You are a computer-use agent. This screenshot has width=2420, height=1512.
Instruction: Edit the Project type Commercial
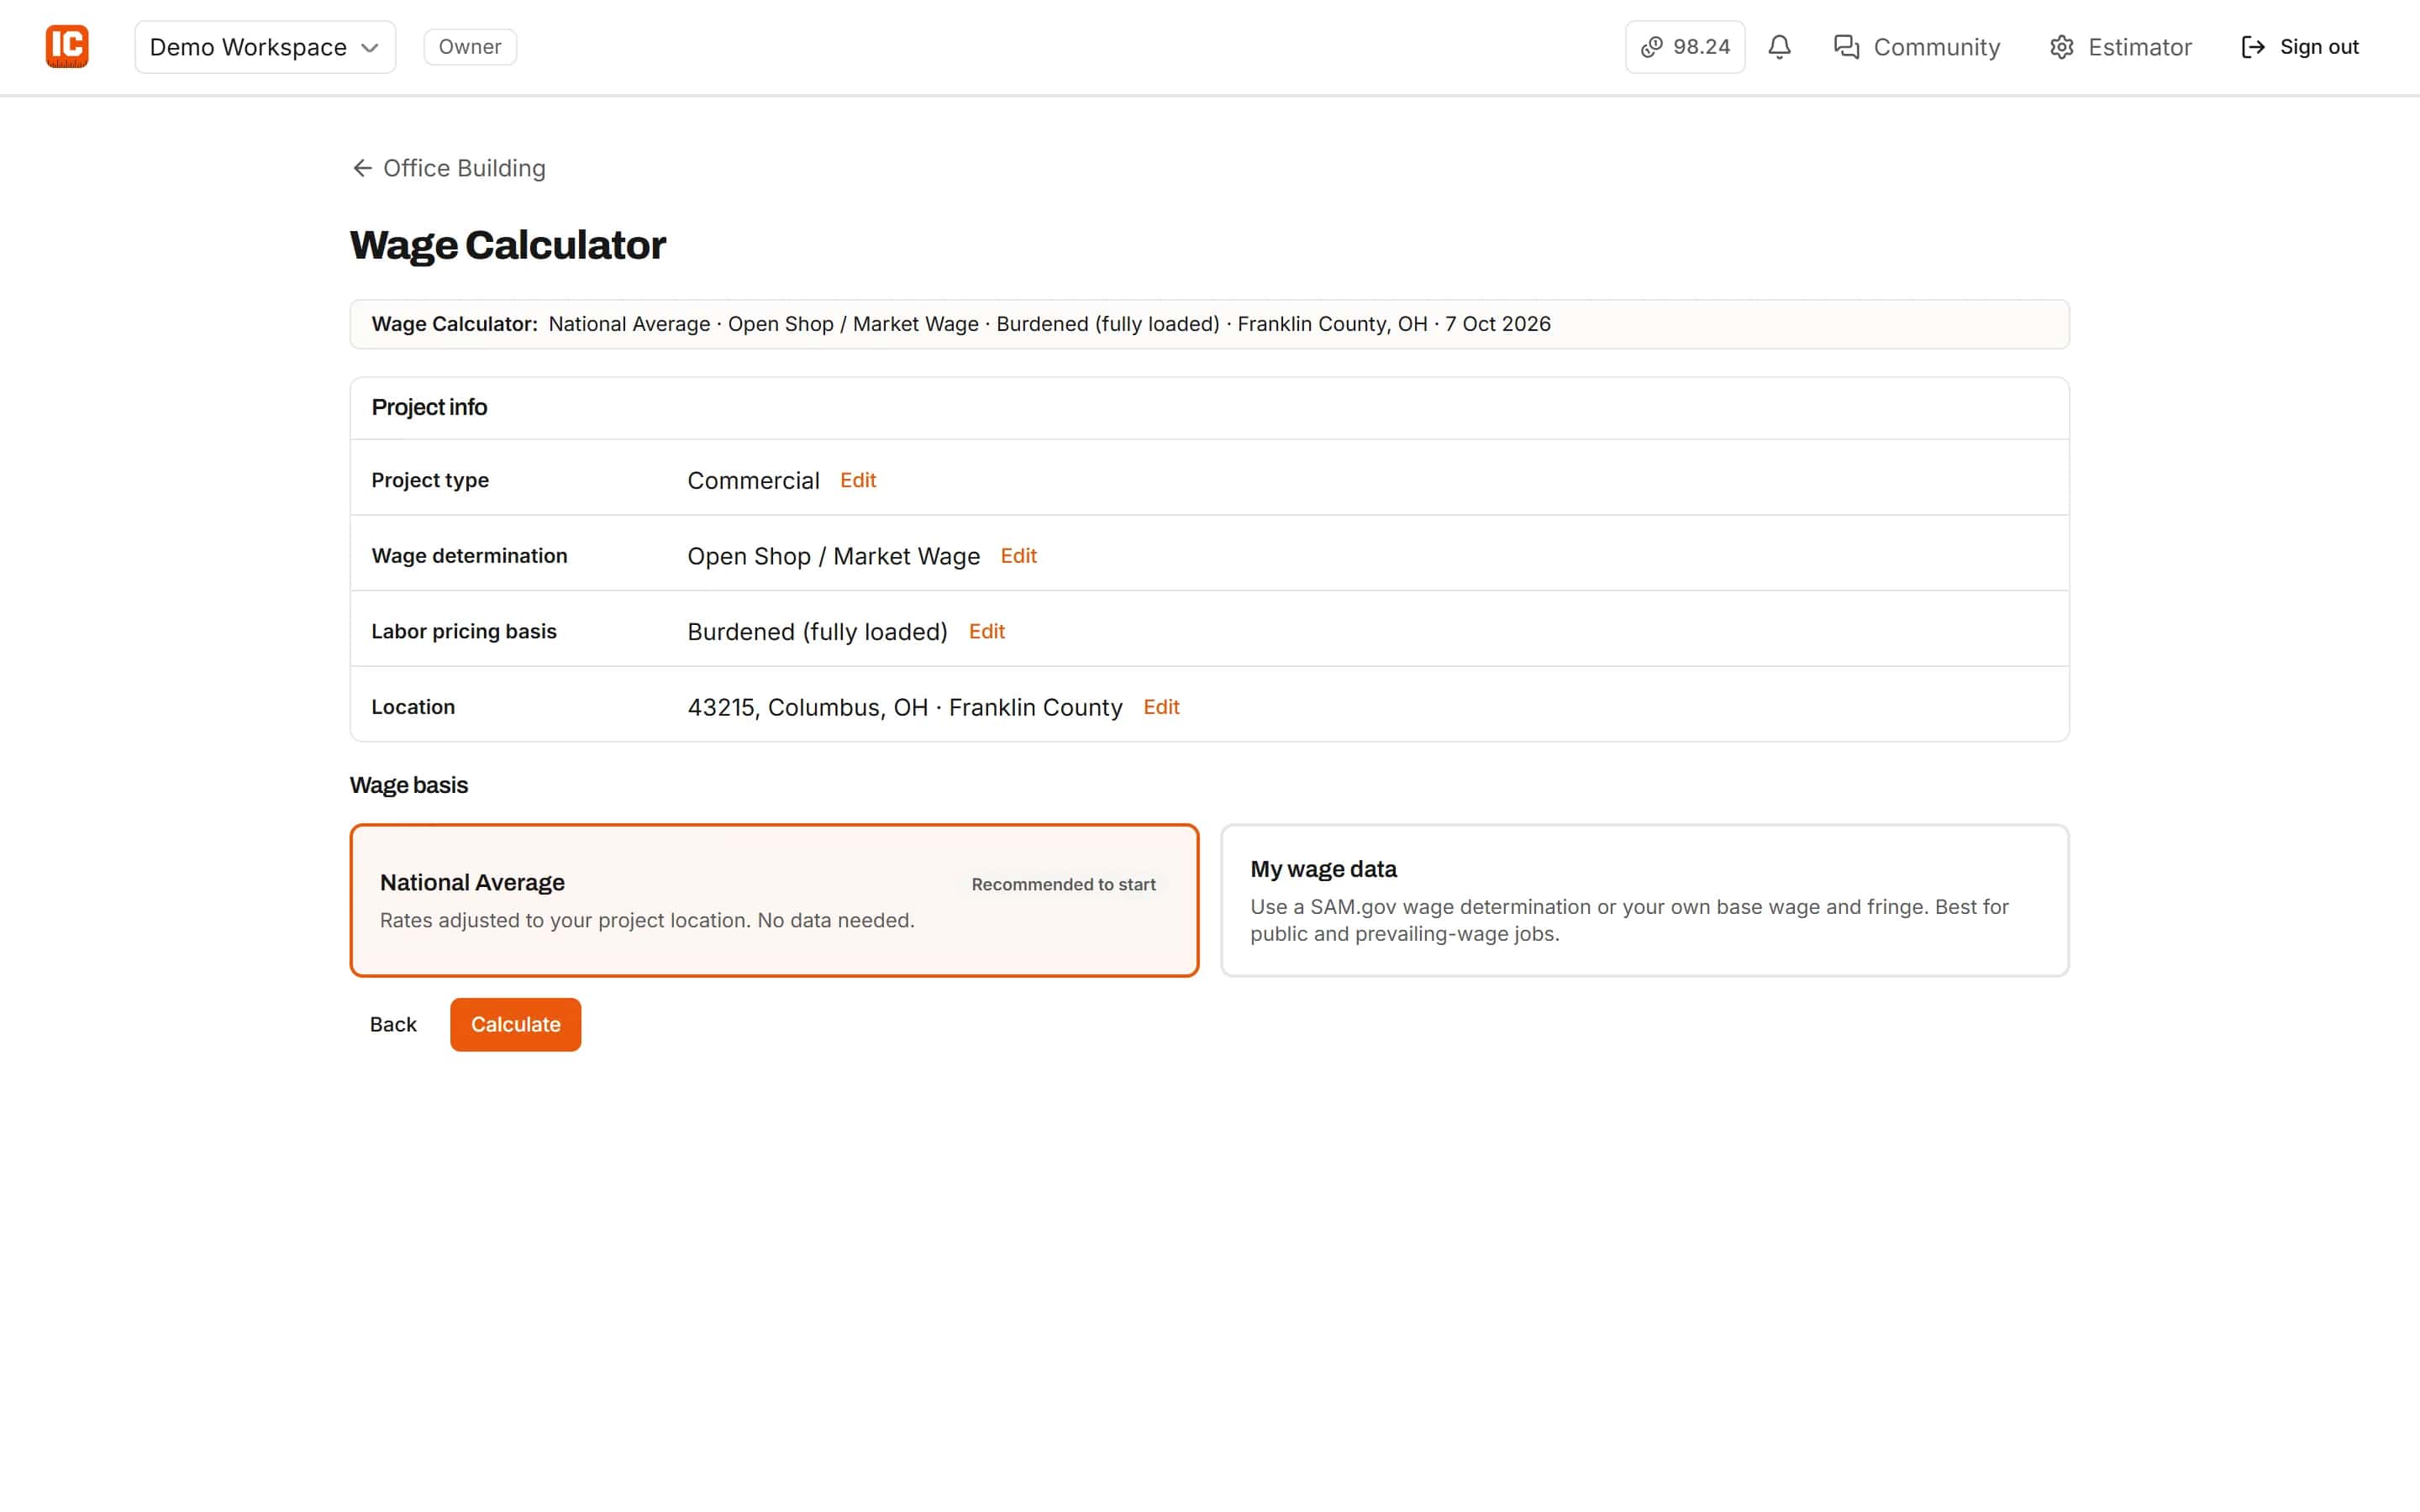(x=858, y=480)
